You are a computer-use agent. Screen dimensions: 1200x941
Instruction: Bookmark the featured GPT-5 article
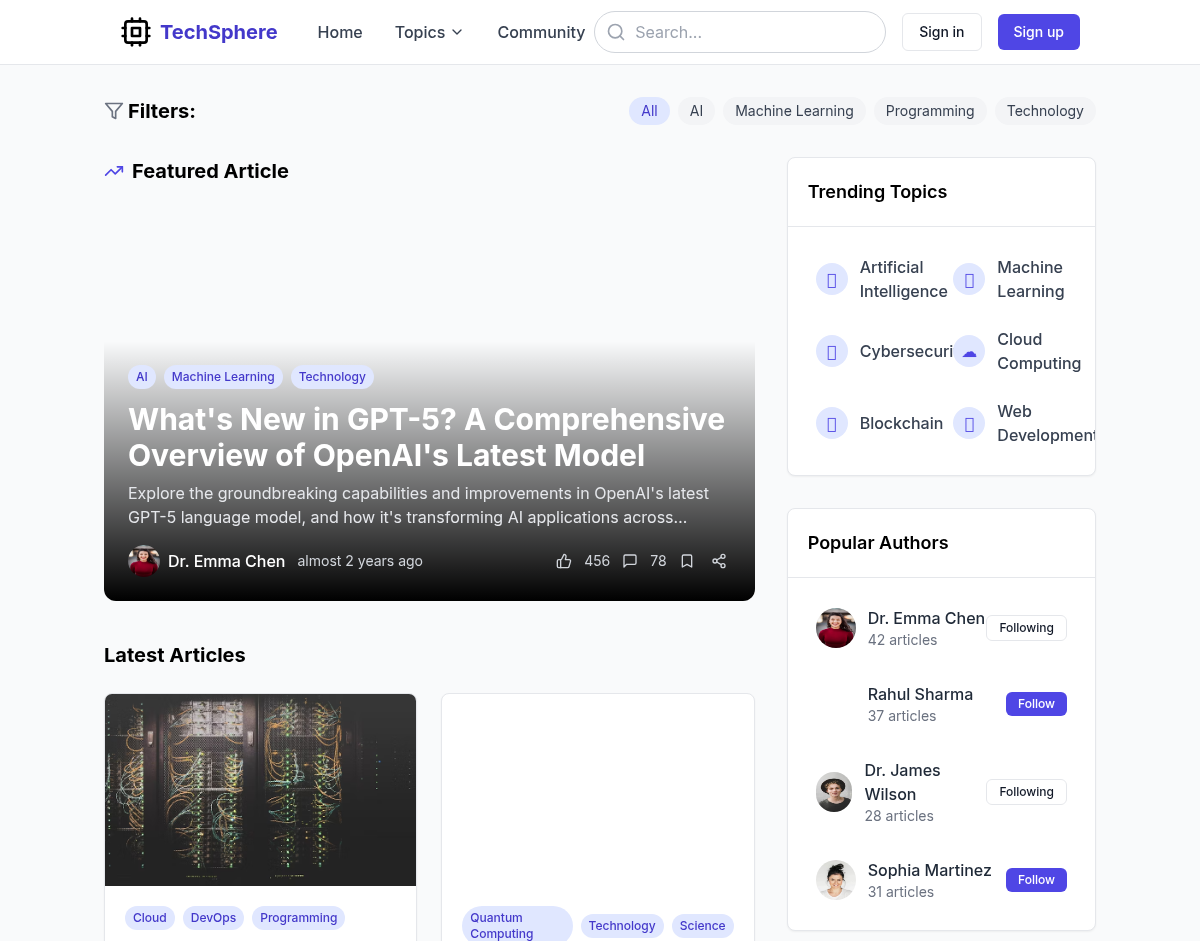(687, 561)
